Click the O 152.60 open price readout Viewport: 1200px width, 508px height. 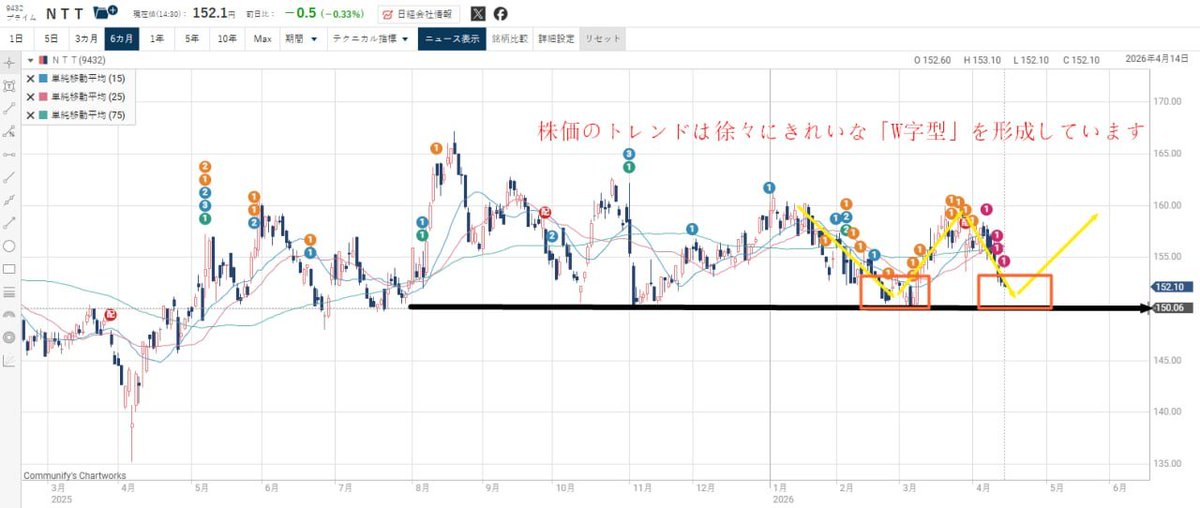tap(934, 60)
